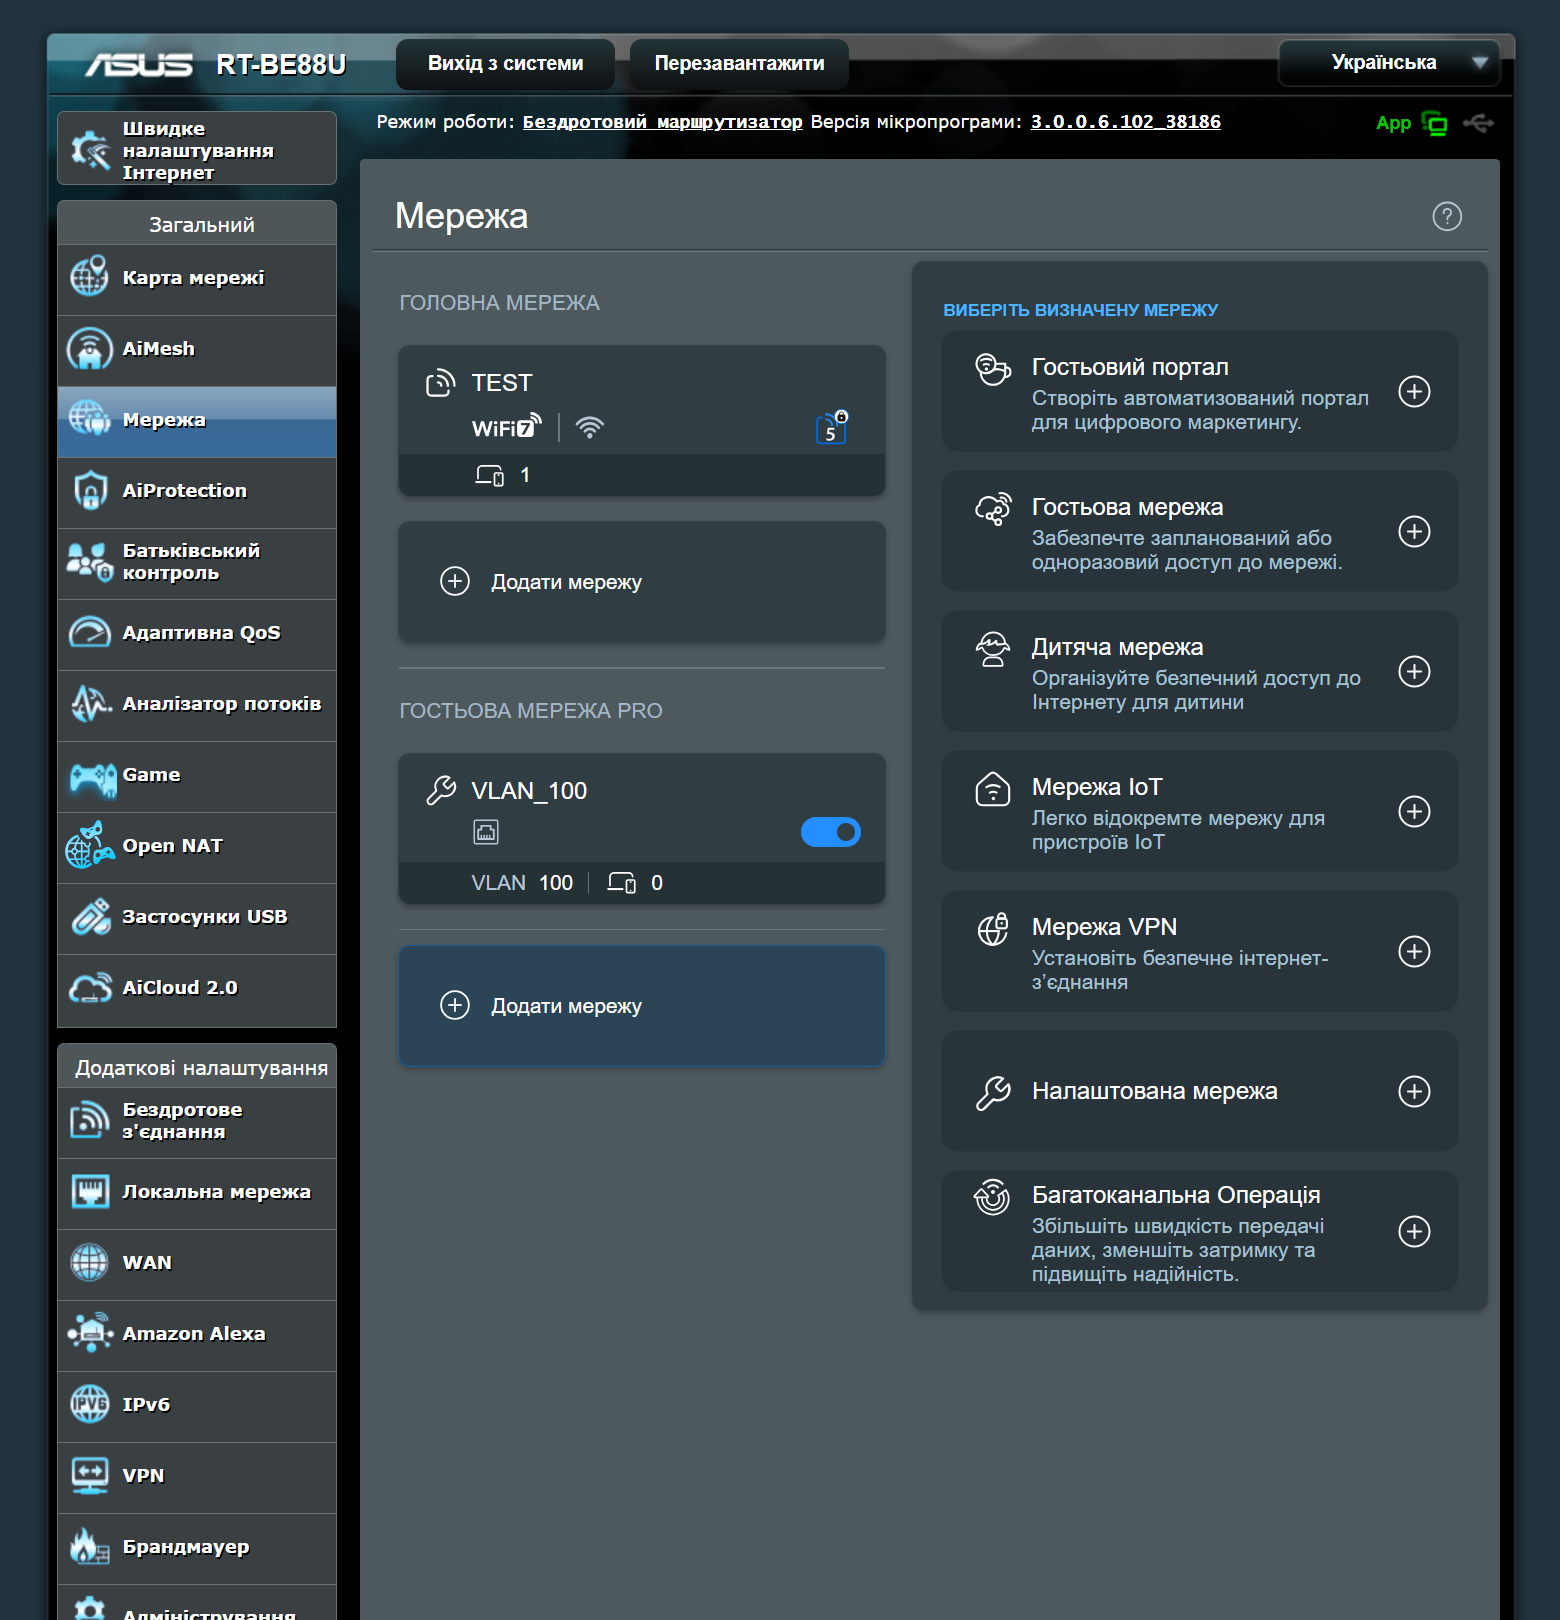Click the Перезавантажити button
Viewport: 1560px width, 1620px height.
[739, 64]
